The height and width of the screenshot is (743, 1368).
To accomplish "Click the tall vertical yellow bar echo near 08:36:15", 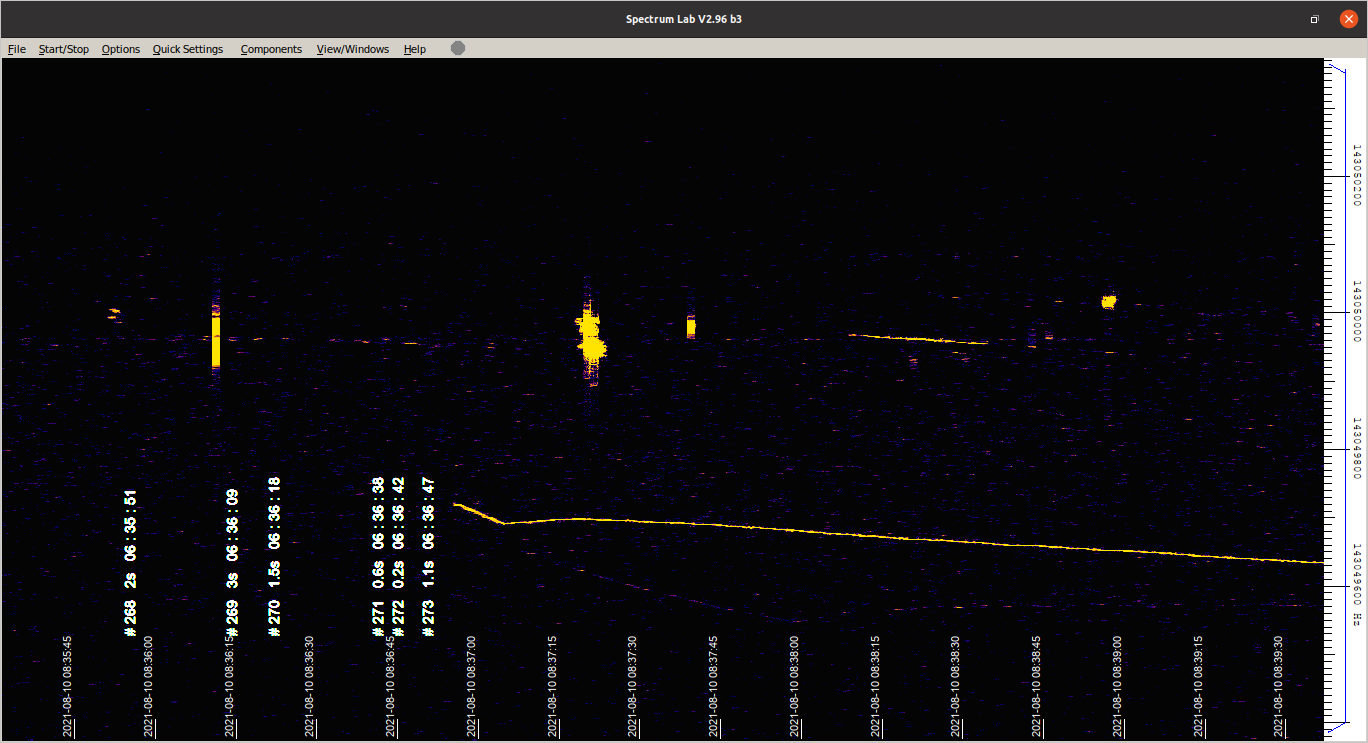I will click(x=216, y=340).
